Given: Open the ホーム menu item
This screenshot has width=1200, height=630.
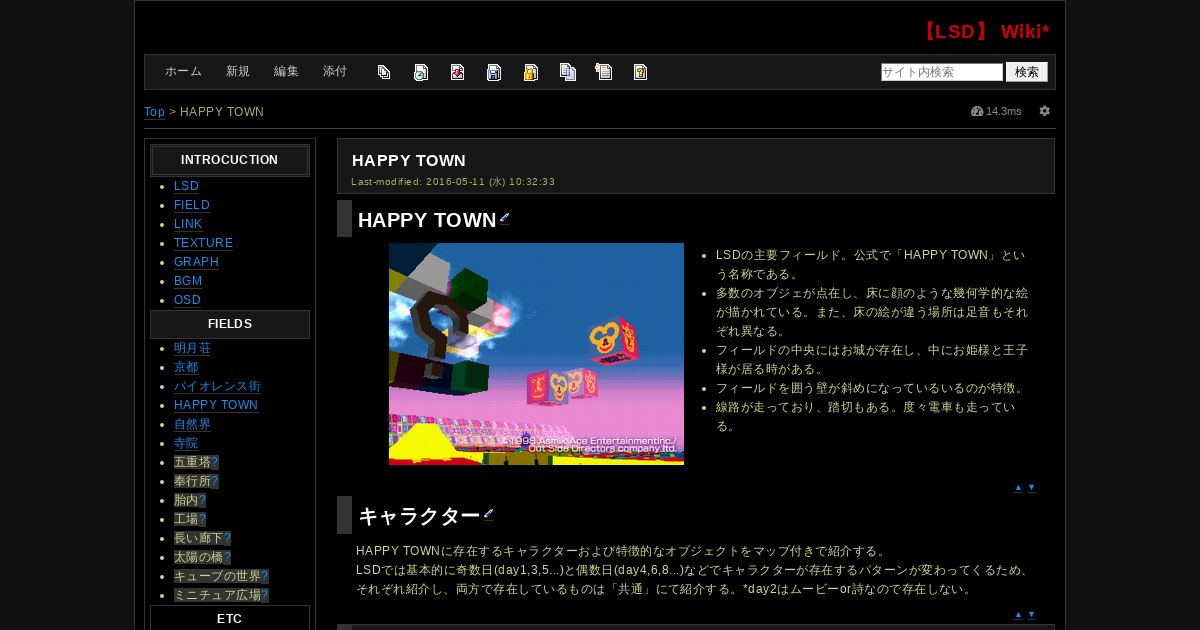Looking at the screenshot, I should tap(183, 72).
